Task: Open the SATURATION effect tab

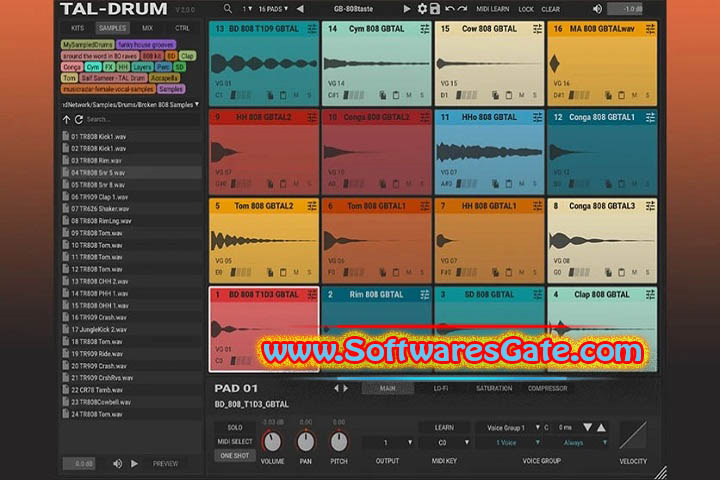Action: (494, 389)
